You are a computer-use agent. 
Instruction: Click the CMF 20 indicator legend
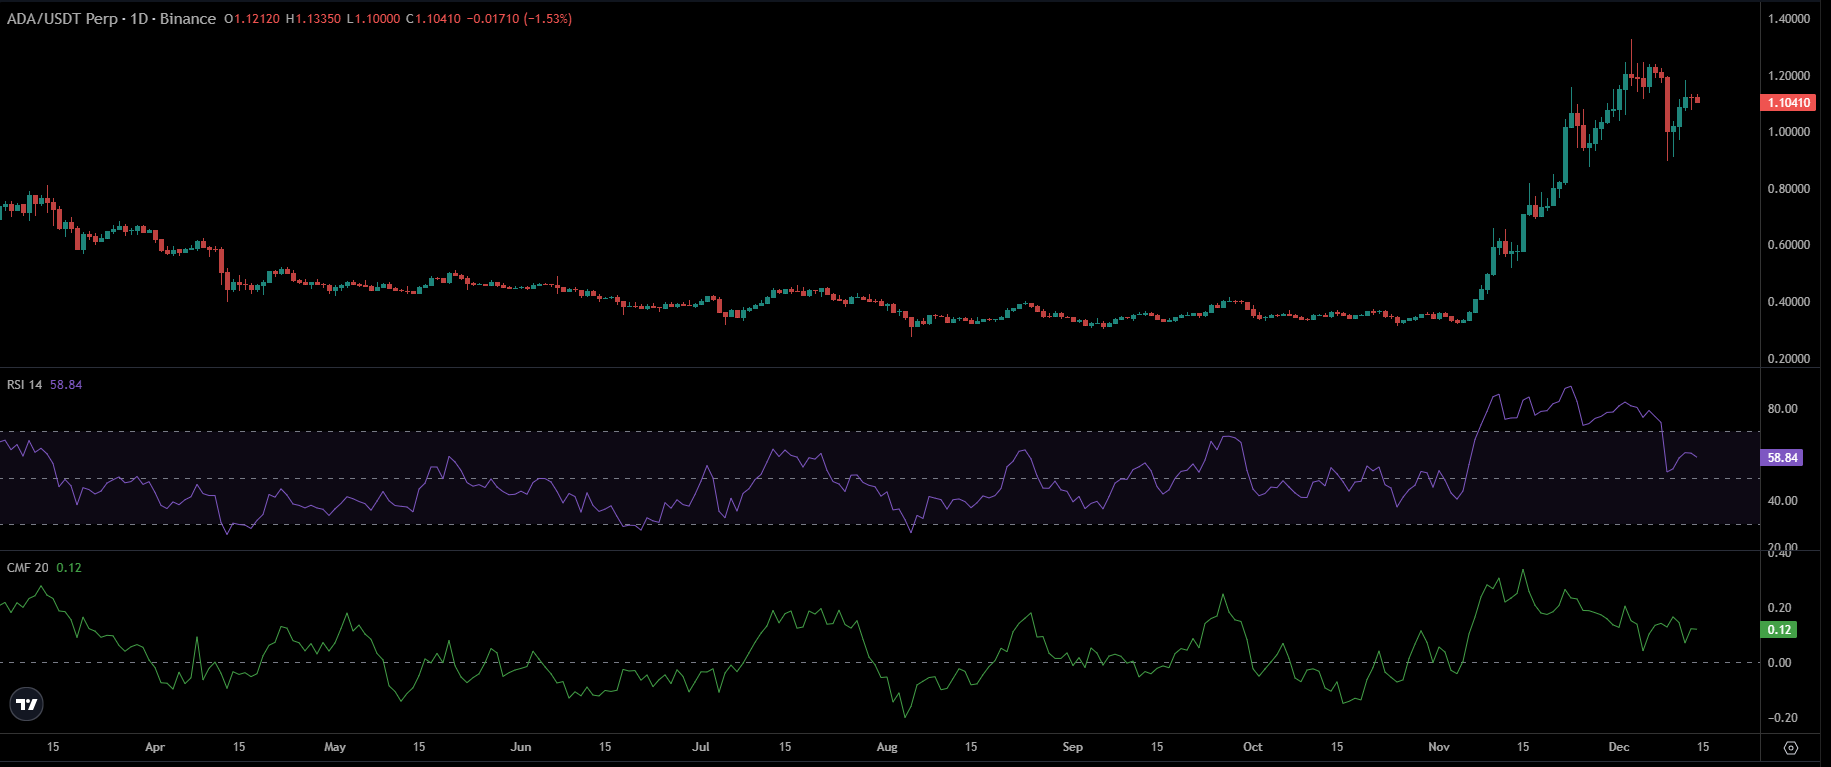tap(28, 568)
